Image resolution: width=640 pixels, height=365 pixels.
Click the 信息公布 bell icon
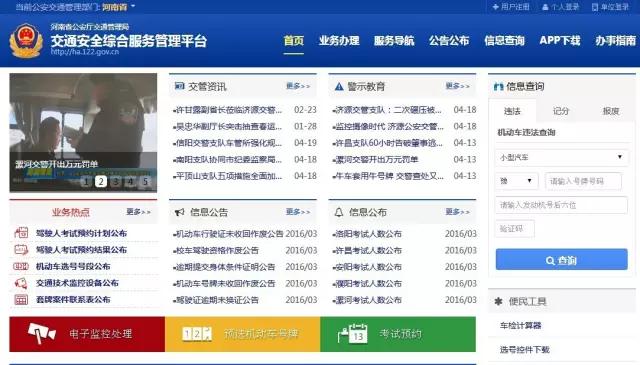(339, 212)
